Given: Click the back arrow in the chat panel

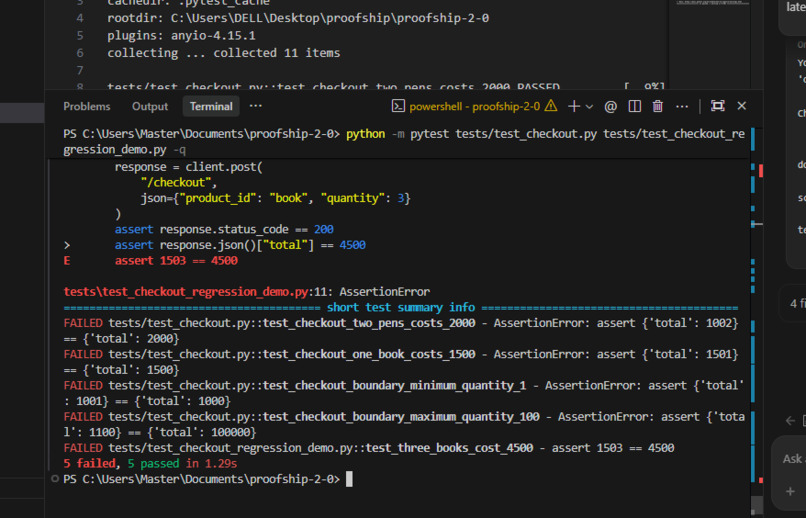Looking at the screenshot, I should pyautogui.click(x=791, y=421).
